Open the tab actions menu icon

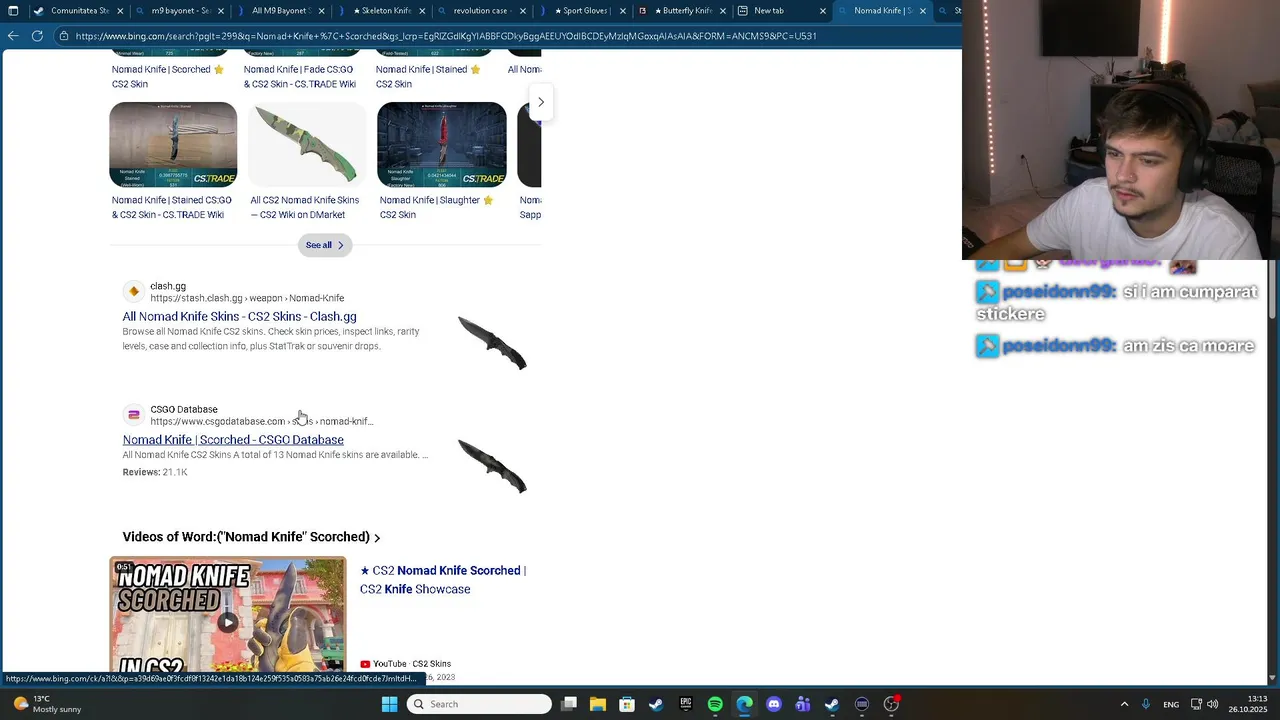tap(12, 11)
